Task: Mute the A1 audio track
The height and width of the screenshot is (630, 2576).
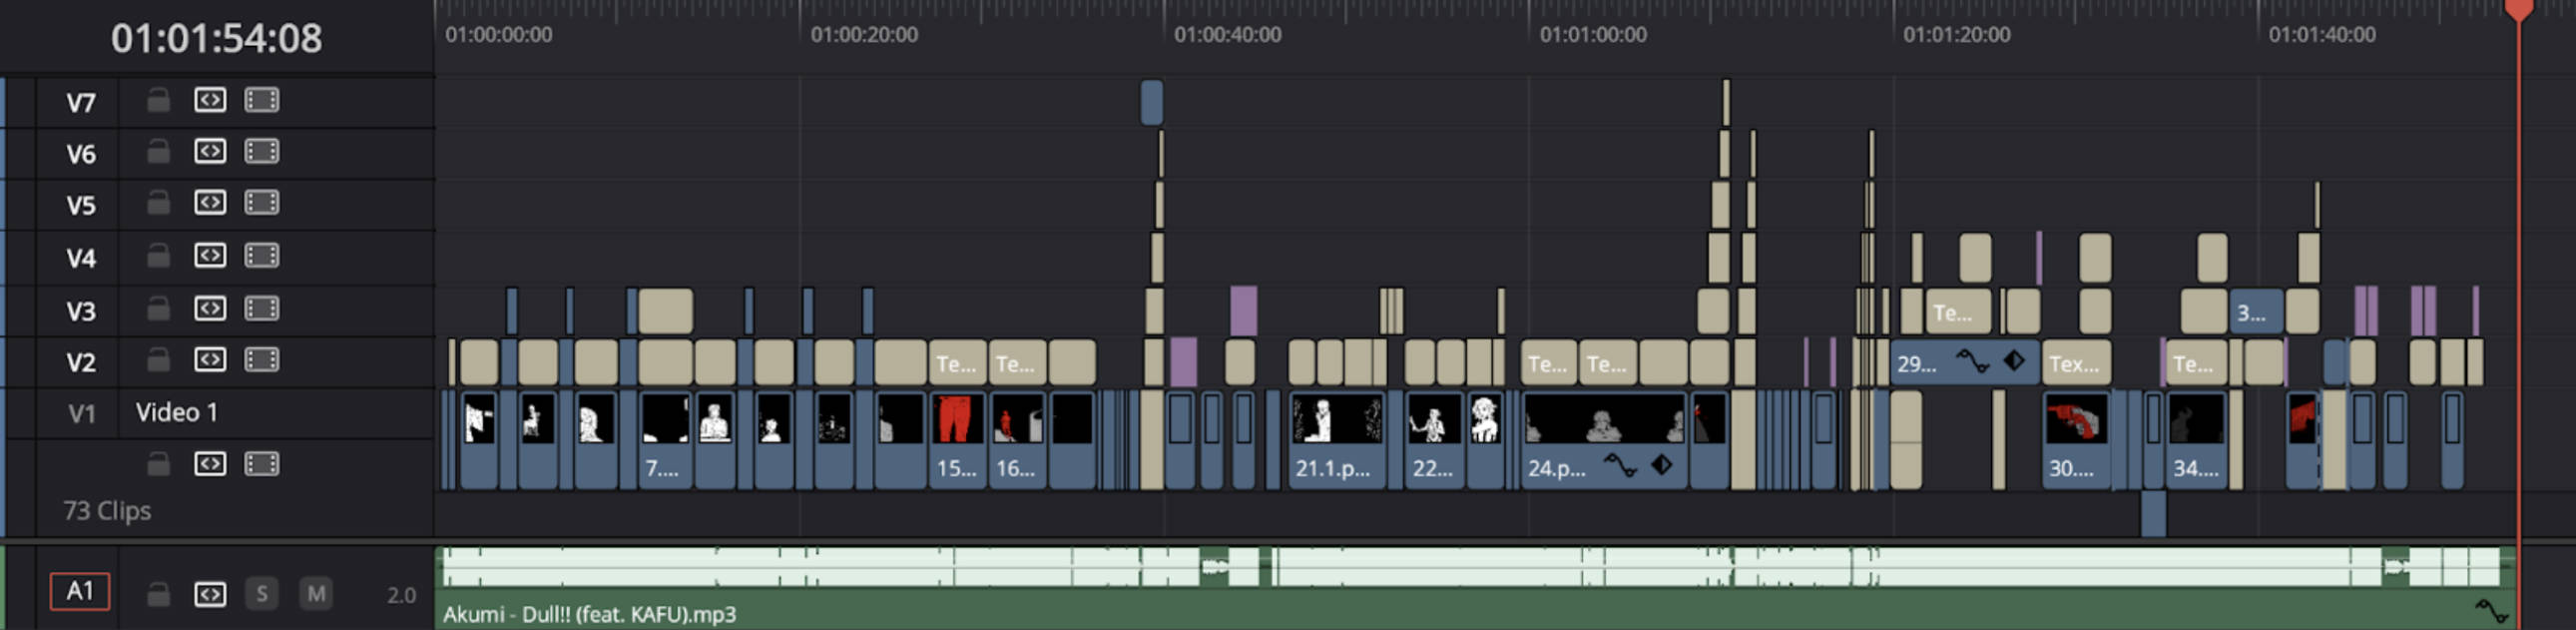Action: tap(316, 595)
